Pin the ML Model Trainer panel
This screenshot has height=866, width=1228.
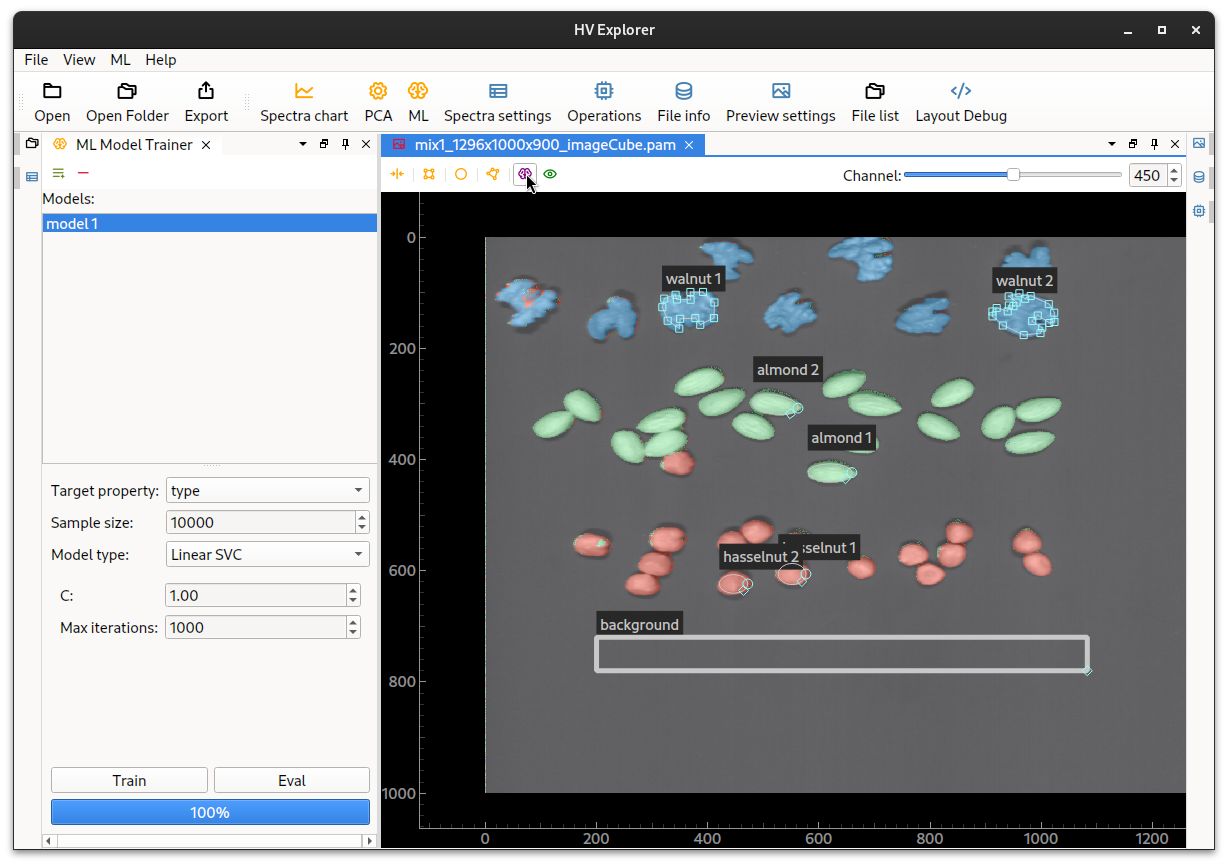[346, 144]
